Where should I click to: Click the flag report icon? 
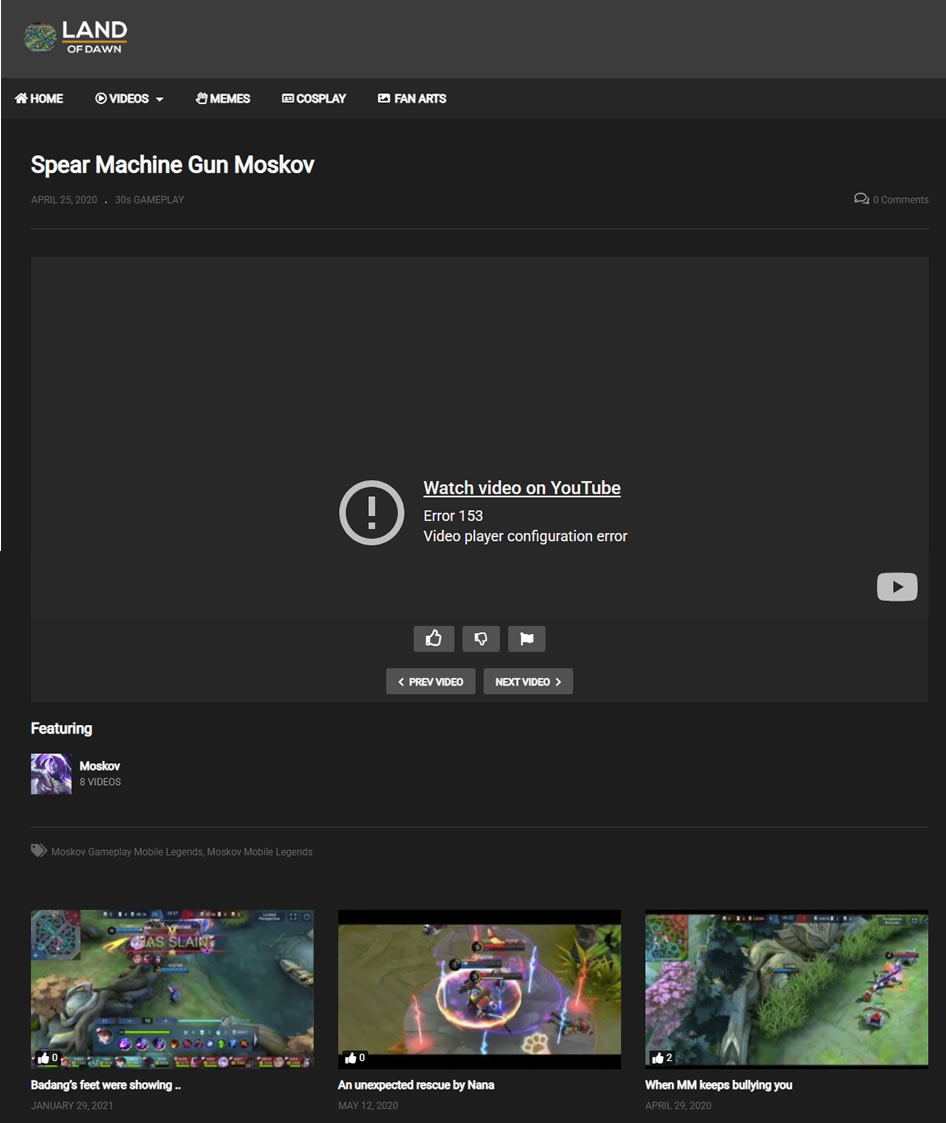[527, 638]
